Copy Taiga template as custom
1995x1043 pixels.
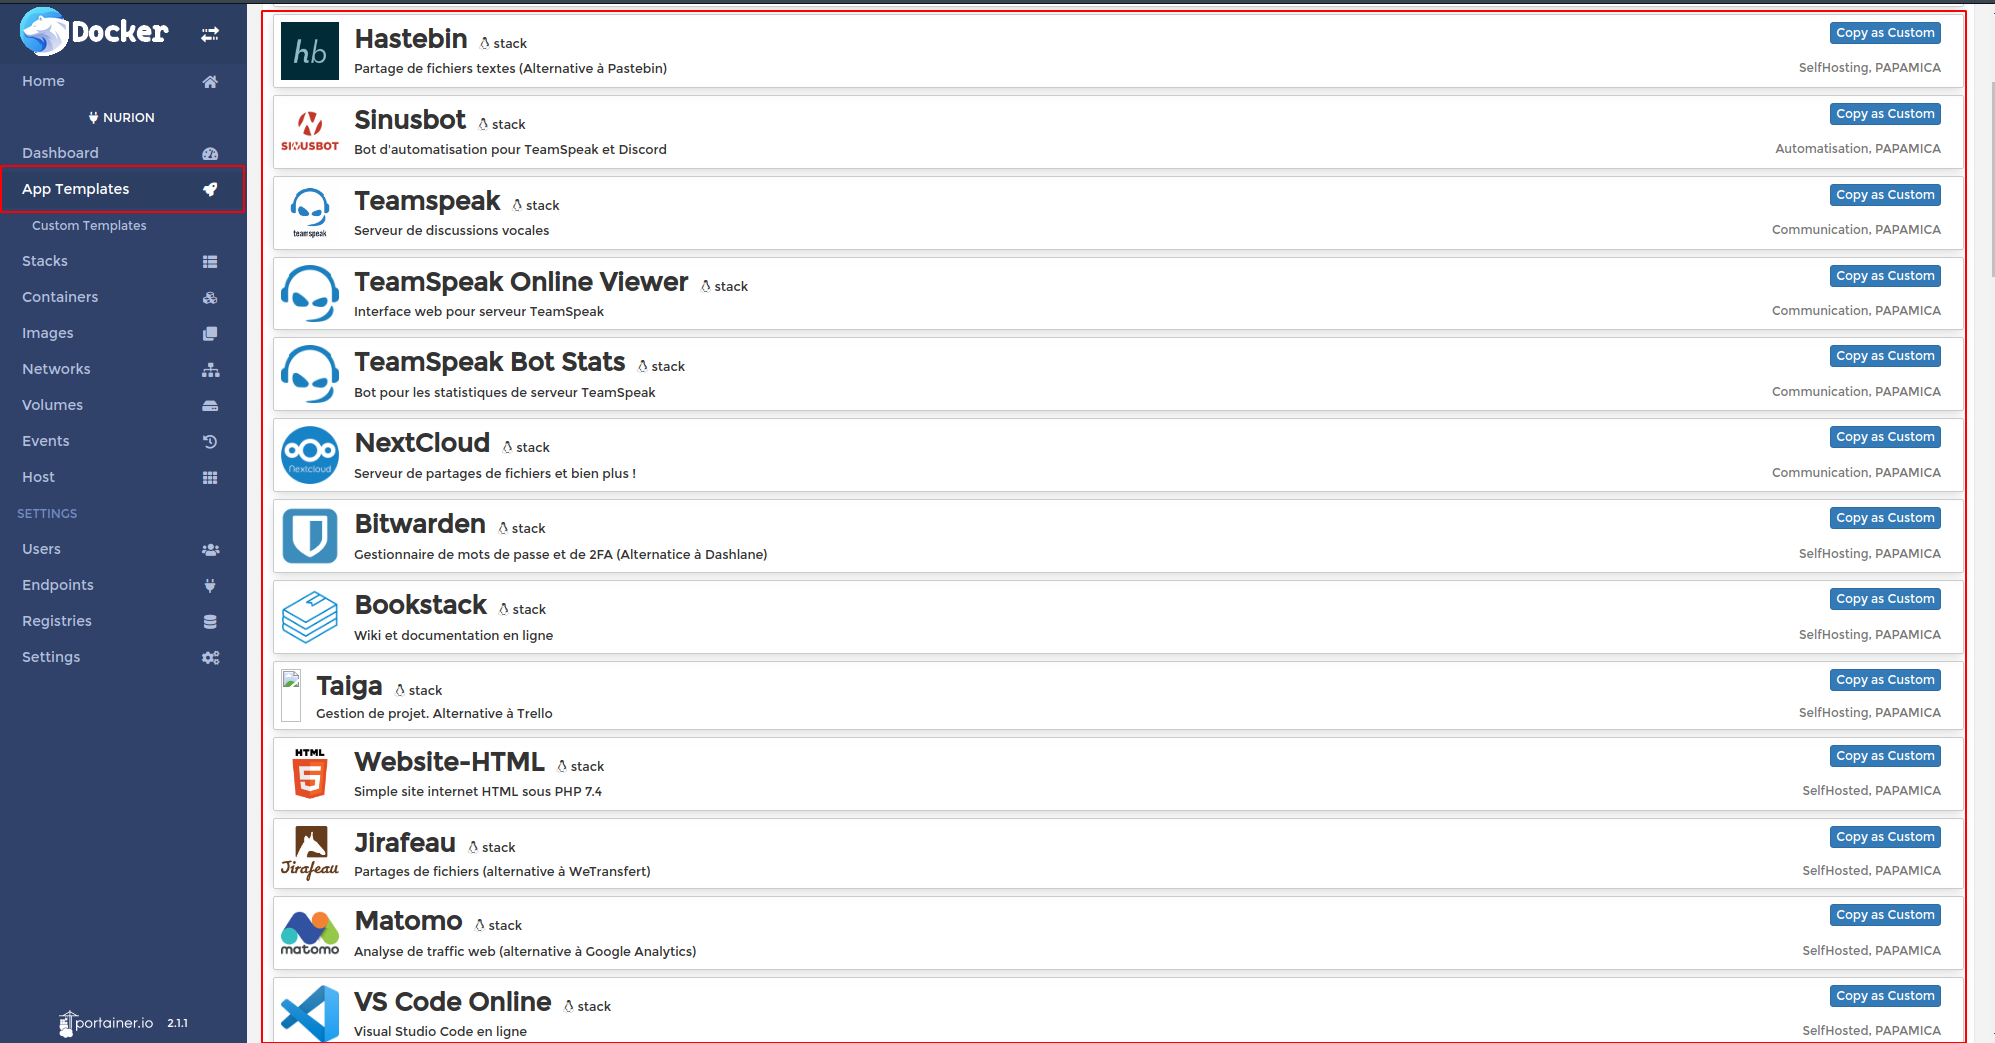[x=1884, y=680]
